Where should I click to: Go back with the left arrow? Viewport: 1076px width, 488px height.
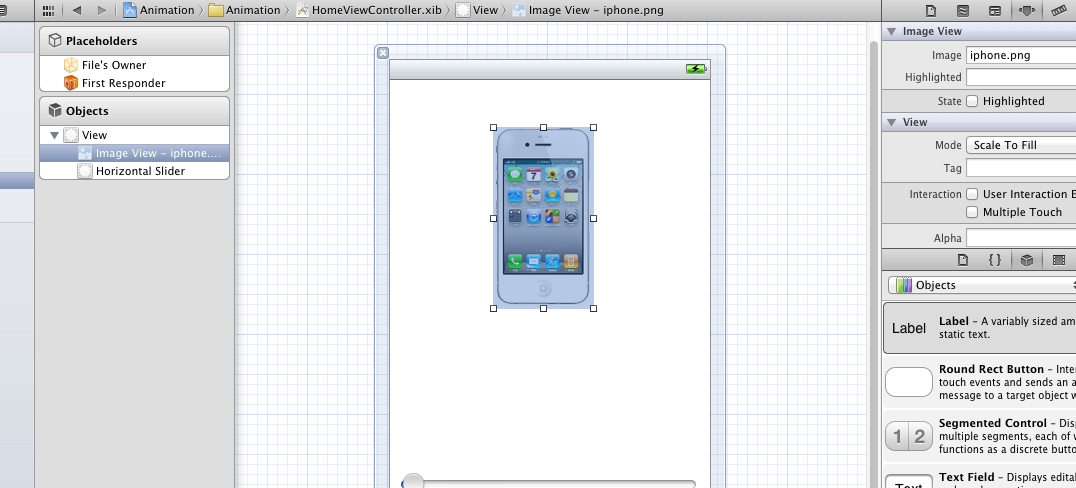tap(77, 10)
